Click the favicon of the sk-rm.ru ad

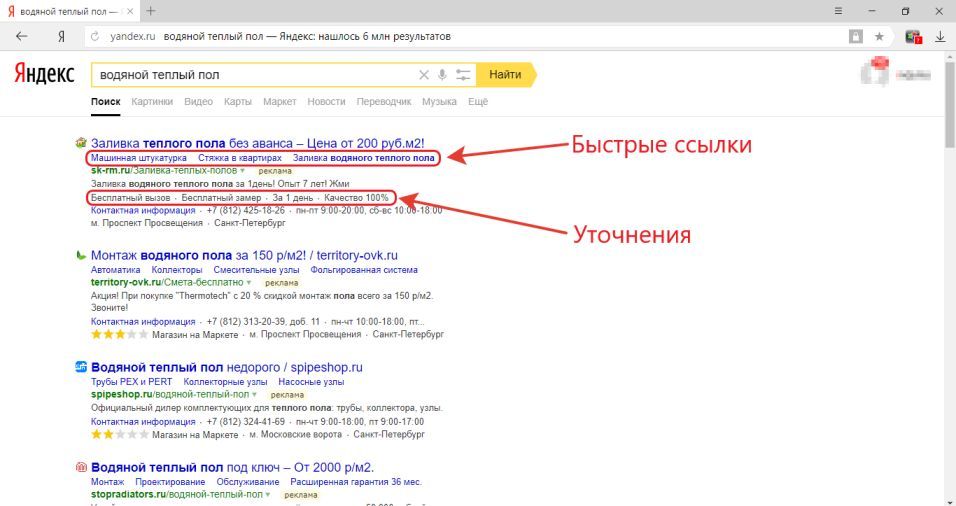[80, 143]
